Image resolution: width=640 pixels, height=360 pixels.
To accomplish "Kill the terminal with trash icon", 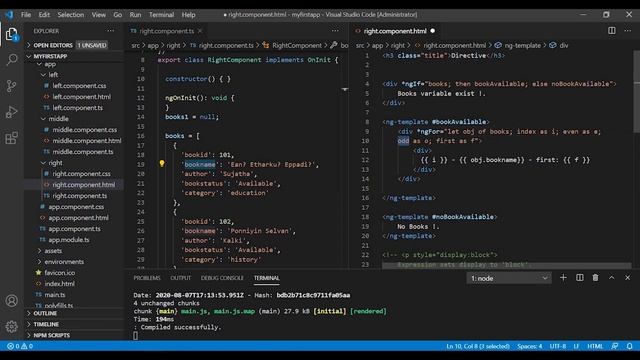I will [596, 278].
